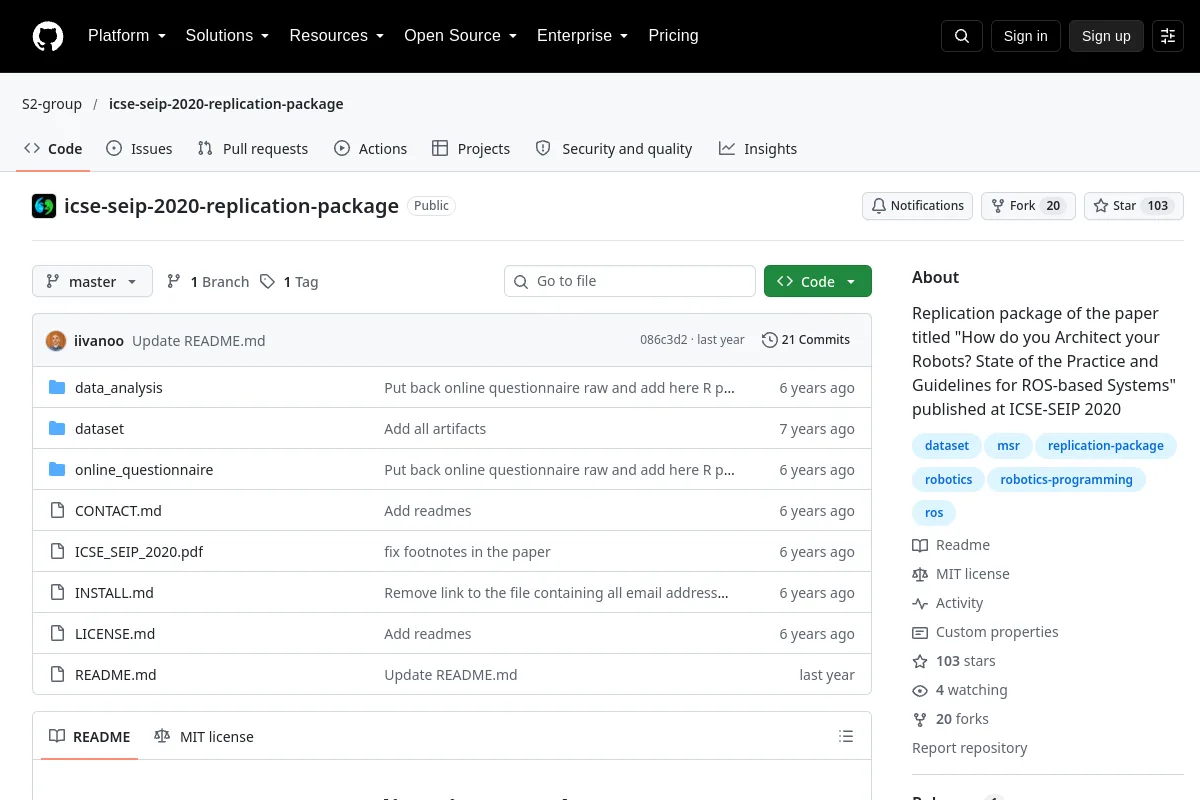Click the branch icon next to 1 Branch
Screen dimensions: 1200x800
174,282
